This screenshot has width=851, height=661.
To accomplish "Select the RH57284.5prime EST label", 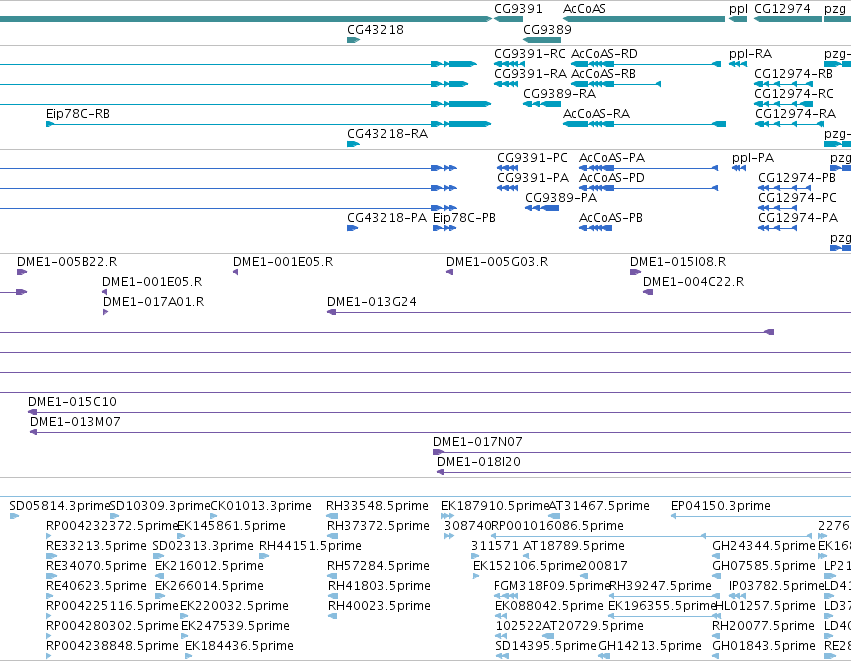I will click(x=378, y=567).
